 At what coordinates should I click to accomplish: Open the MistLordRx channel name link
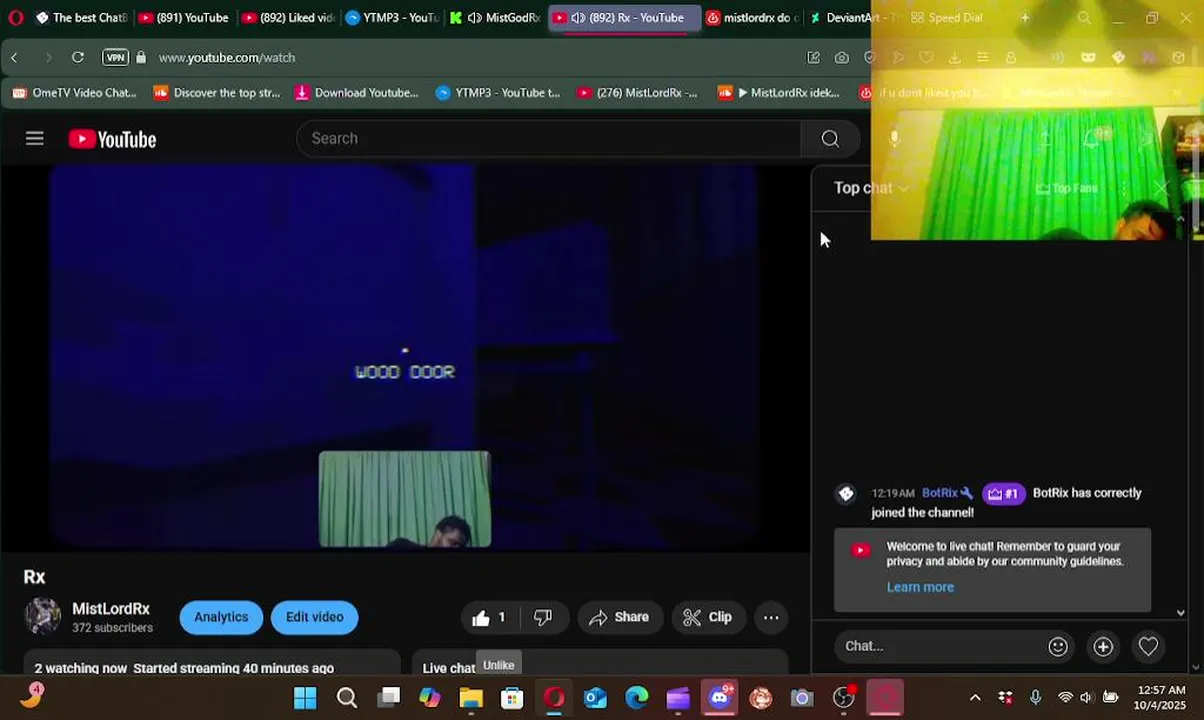tap(111, 609)
